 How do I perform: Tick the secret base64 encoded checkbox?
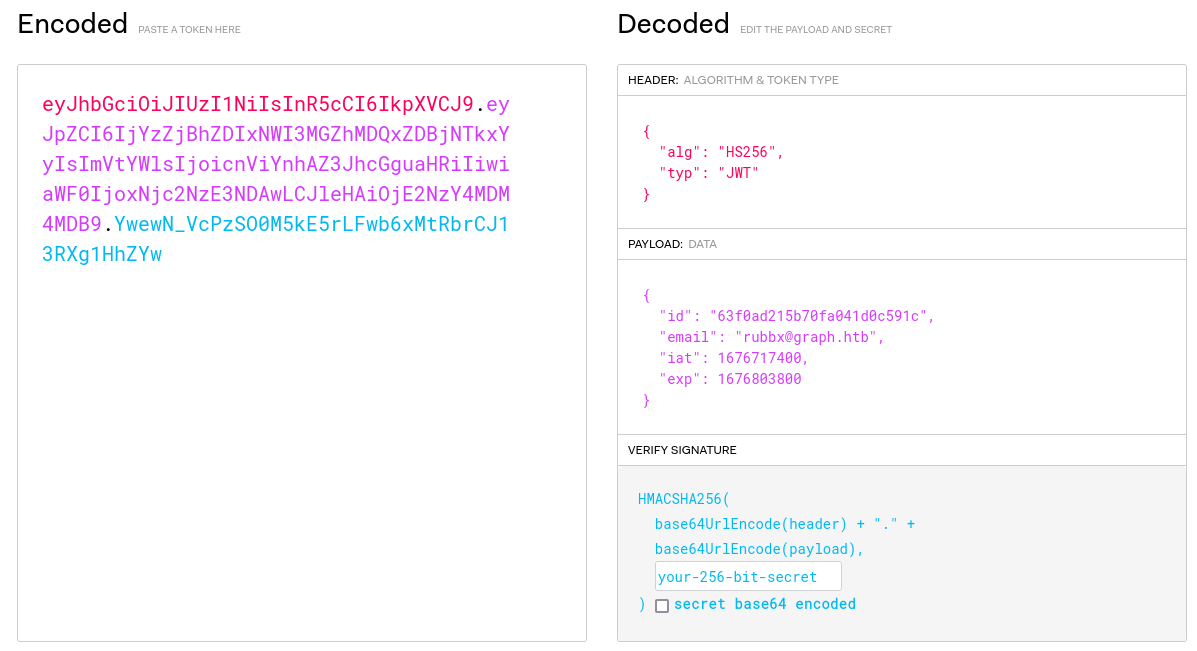coord(662,605)
